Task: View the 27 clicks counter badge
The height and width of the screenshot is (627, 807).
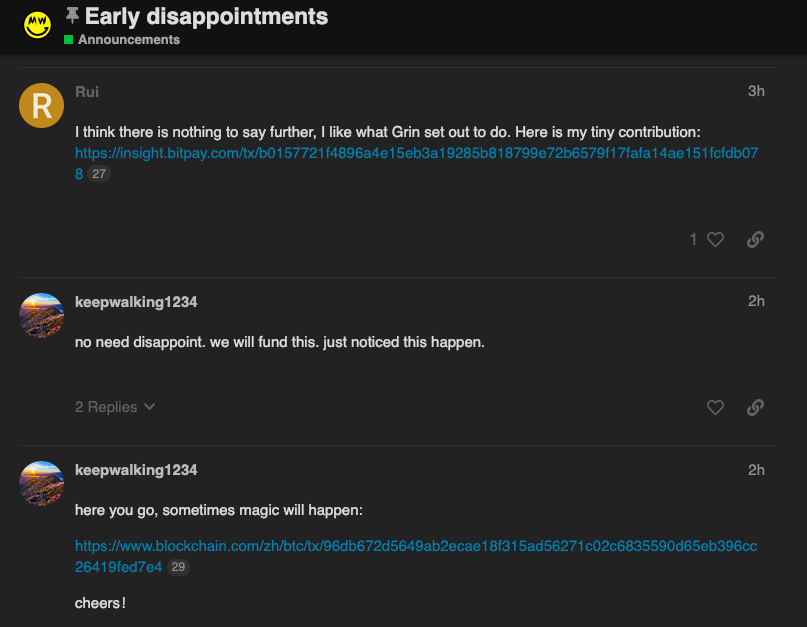Action: pos(99,174)
